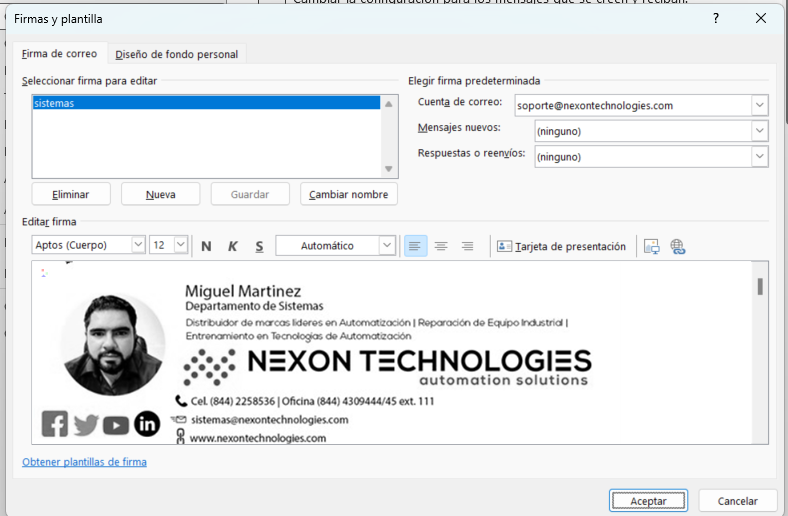Toggle underline formatting S button

259,246
